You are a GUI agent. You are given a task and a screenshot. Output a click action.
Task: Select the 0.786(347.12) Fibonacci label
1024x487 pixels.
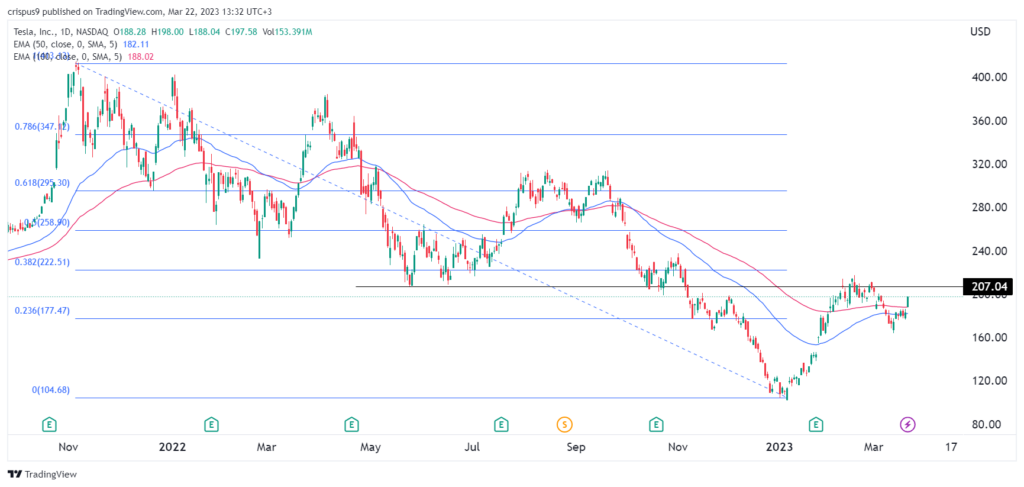(42, 127)
